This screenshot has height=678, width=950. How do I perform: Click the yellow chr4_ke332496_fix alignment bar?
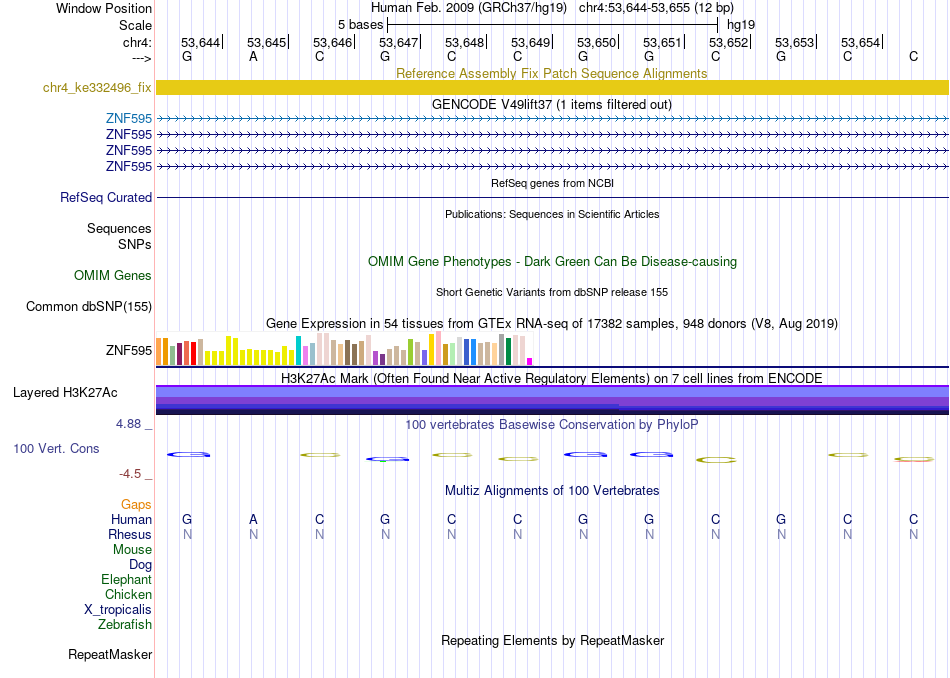point(552,87)
